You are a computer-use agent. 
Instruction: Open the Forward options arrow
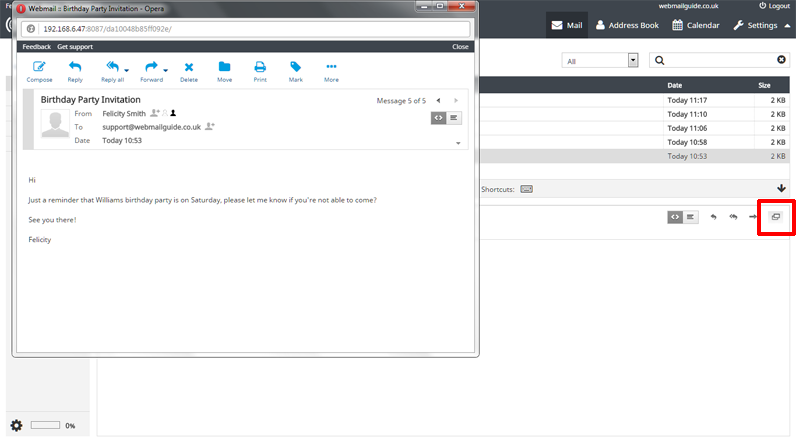(x=165, y=70)
